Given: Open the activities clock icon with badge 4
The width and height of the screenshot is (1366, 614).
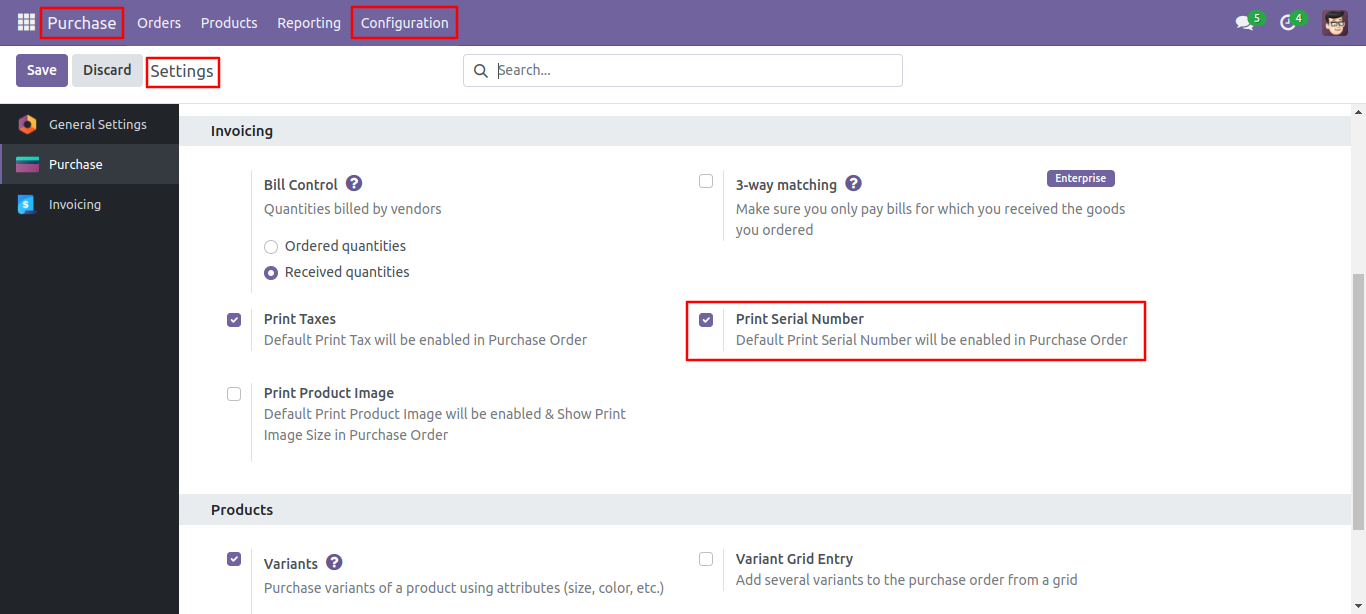Looking at the screenshot, I should tap(1288, 23).
